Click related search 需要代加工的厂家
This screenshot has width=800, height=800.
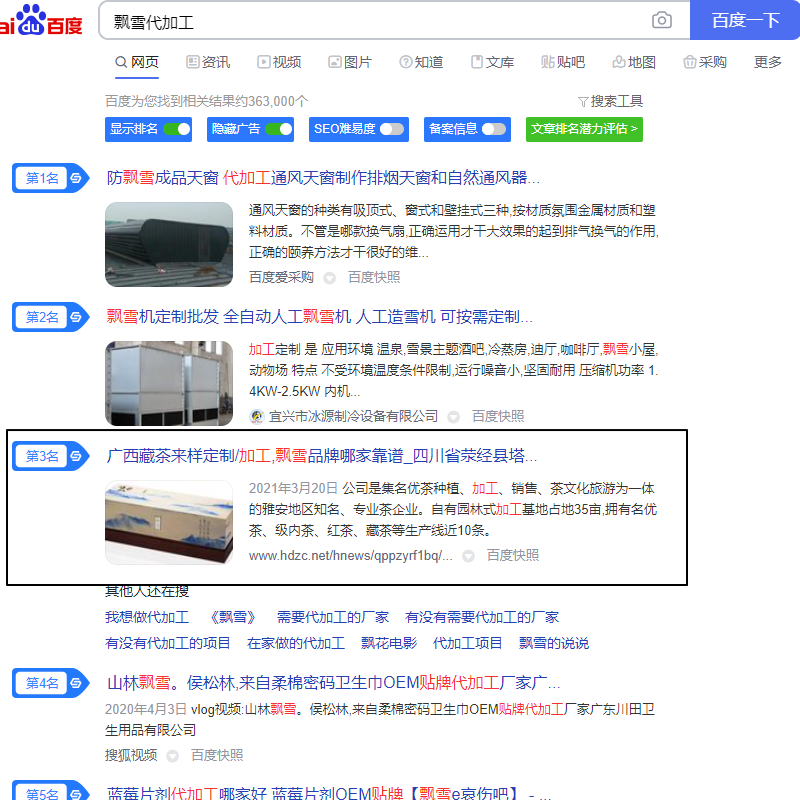tap(333, 617)
